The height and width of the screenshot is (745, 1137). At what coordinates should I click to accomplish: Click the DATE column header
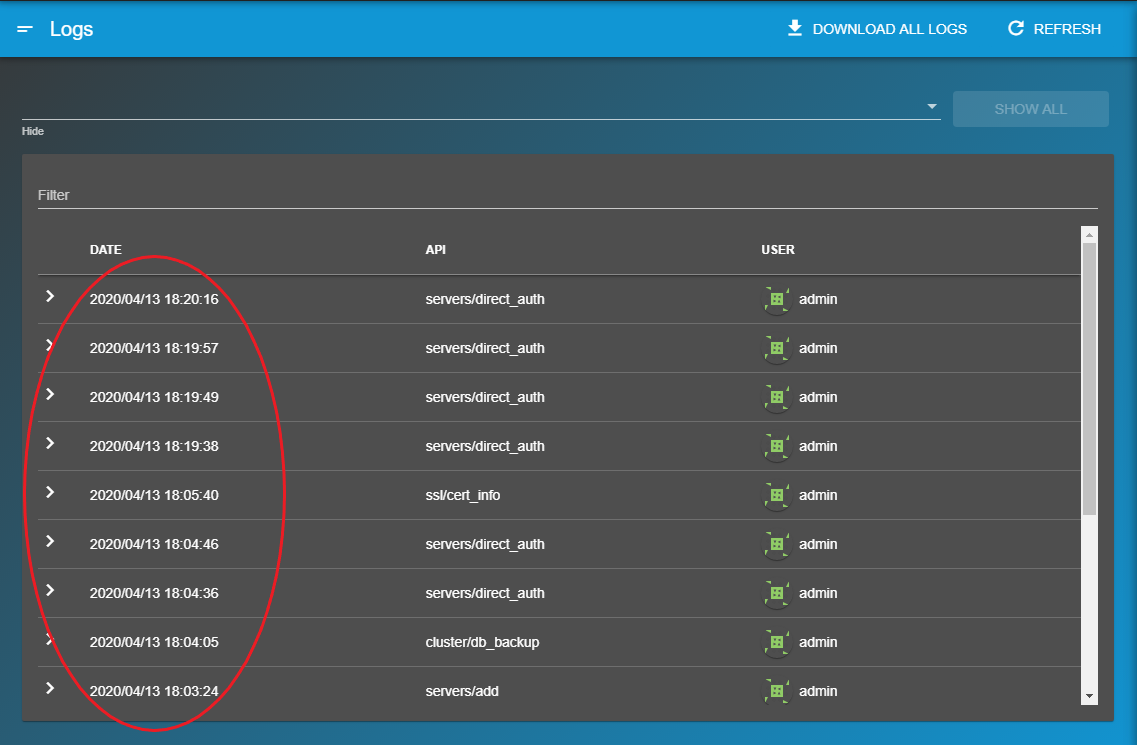(x=105, y=250)
